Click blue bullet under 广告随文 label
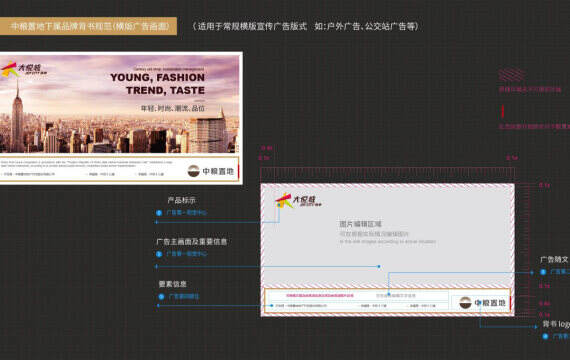Image resolution: width=570 pixels, height=360 pixels. 543,272
